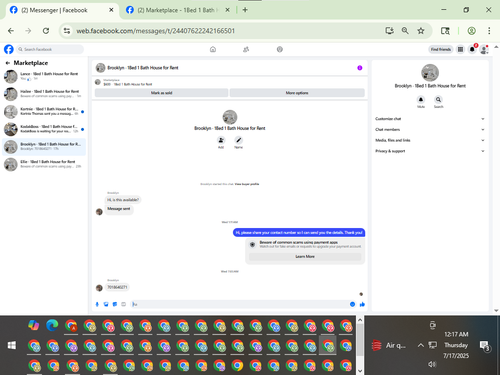Open Home feed icon in top navigation
500x375 pixels.
pyautogui.click(x=213, y=49)
